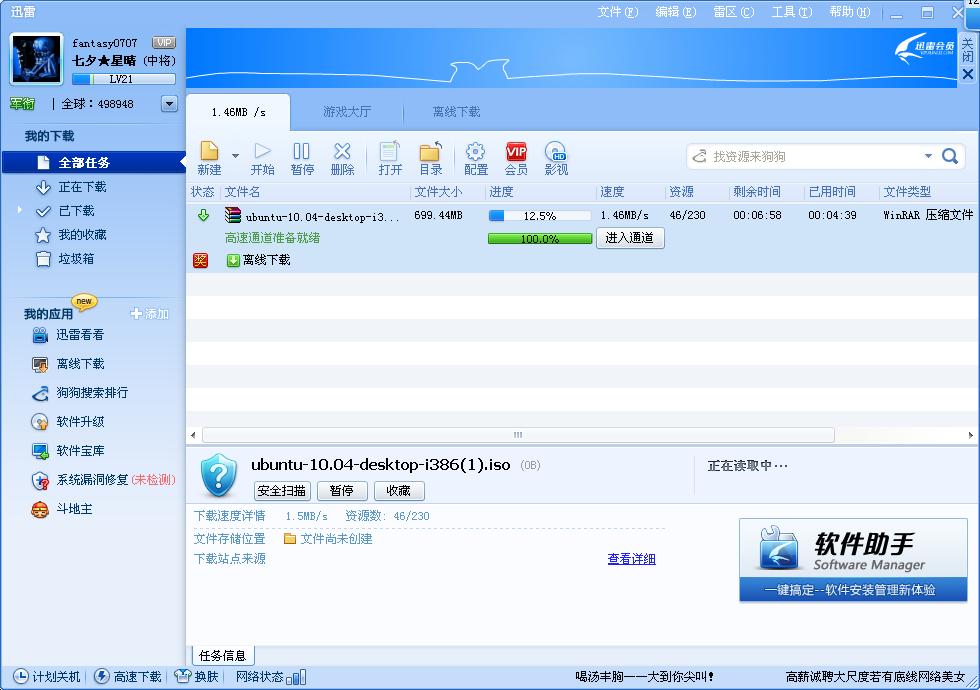Click the 安全扫描 button
The height and width of the screenshot is (690, 980).
(x=282, y=491)
